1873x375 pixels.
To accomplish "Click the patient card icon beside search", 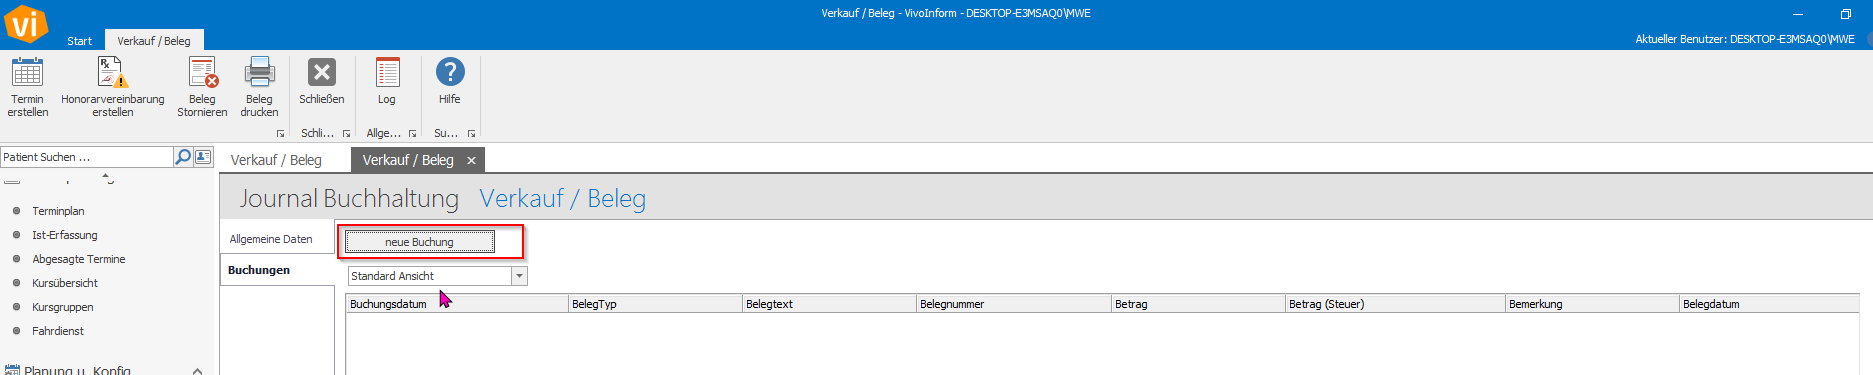I will point(203,157).
